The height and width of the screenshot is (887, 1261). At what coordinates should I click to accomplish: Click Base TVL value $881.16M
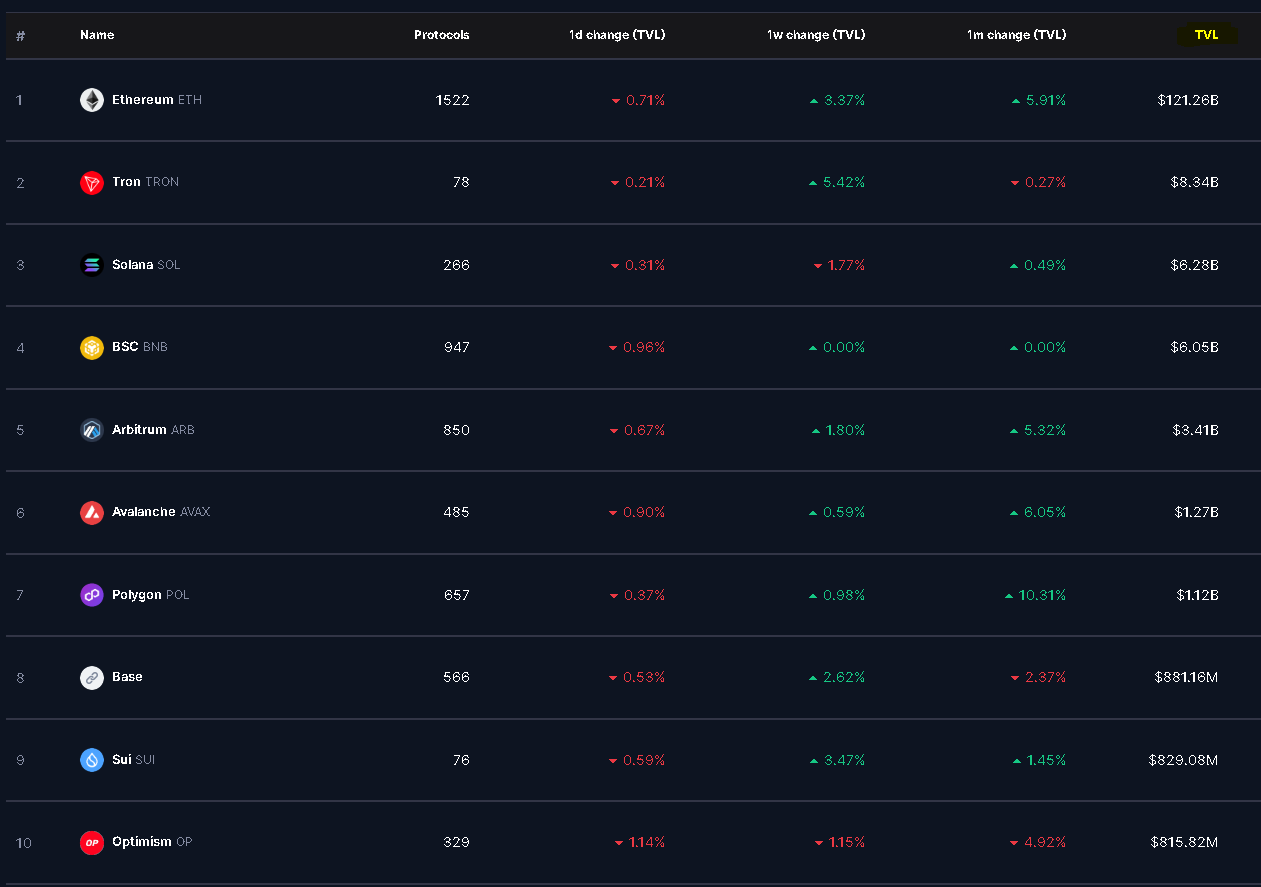(1186, 678)
